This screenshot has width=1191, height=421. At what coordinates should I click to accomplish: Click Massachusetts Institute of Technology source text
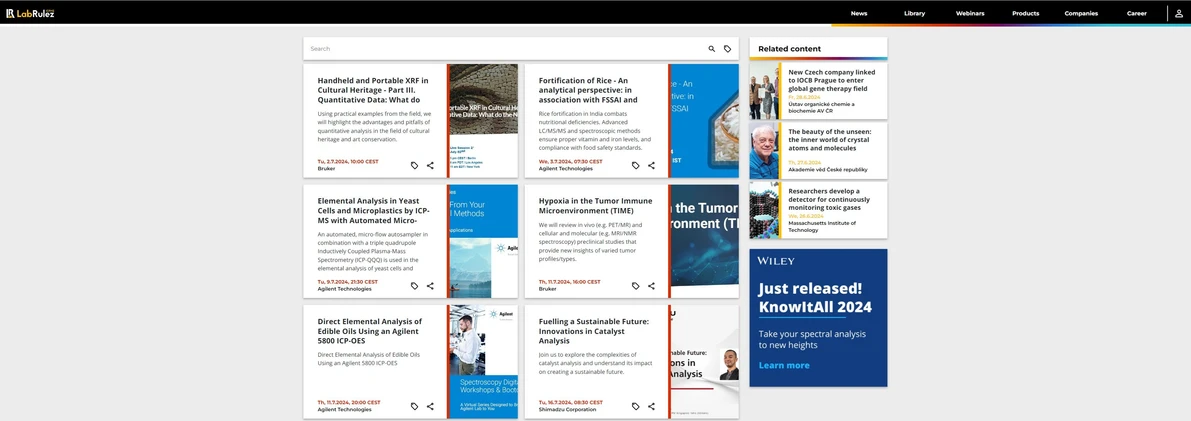822,226
